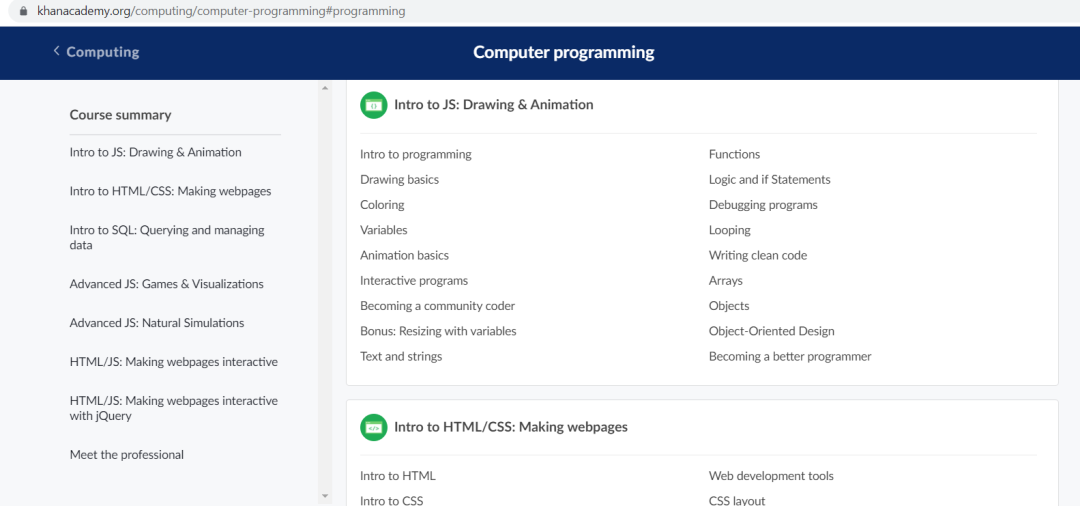
Task: Open Intro to HTML unit
Action: 397,476
